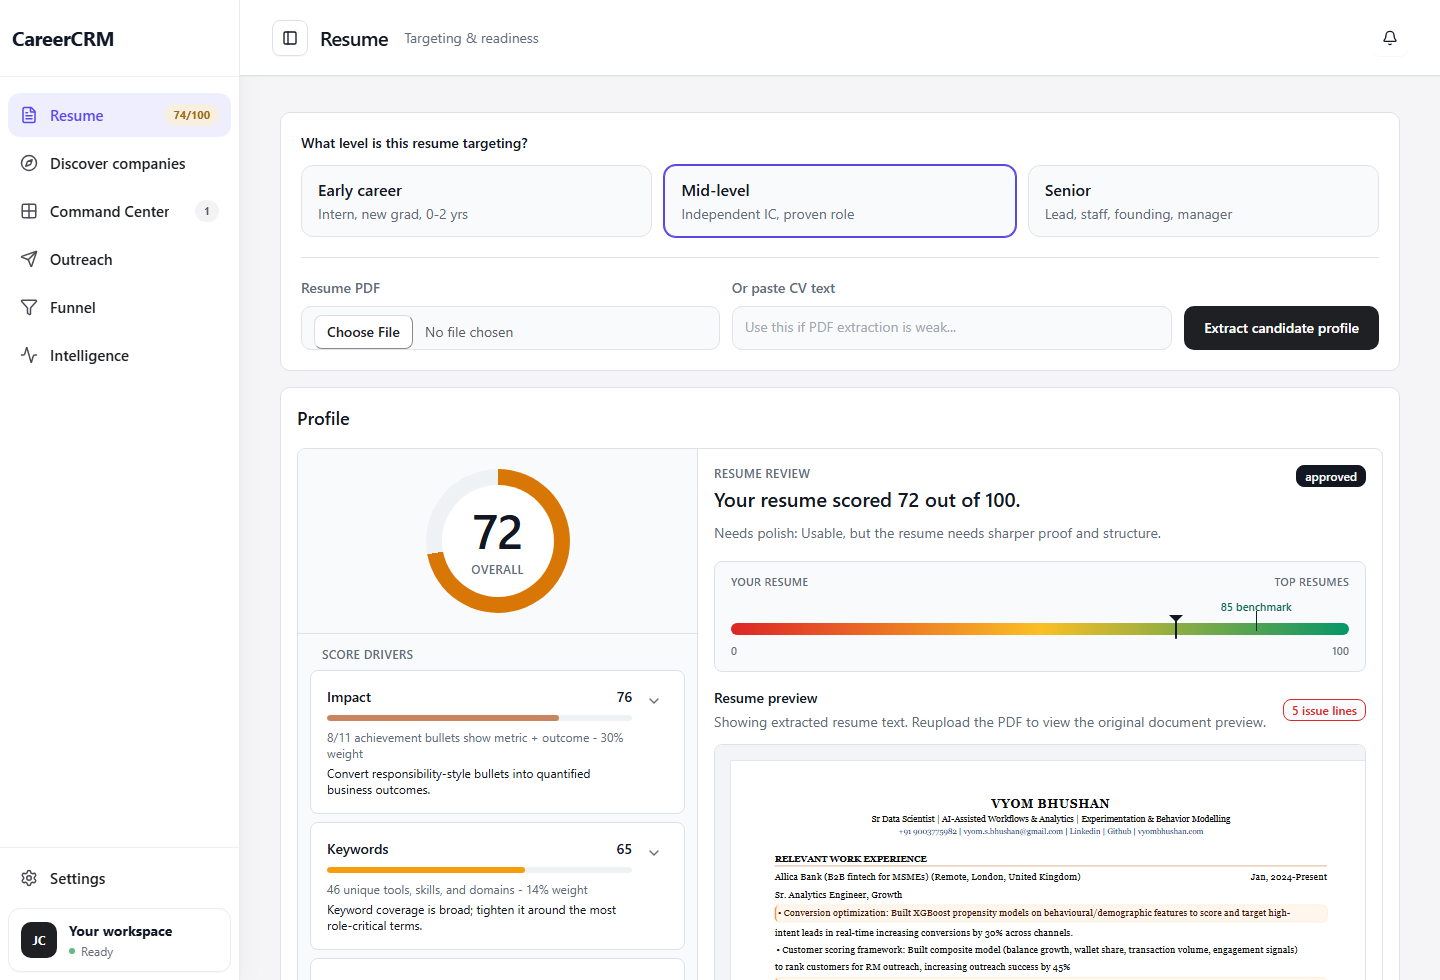Viewport: 1440px width, 980px height.
Task: Open the Outreach section
Action: pos(119,259)
